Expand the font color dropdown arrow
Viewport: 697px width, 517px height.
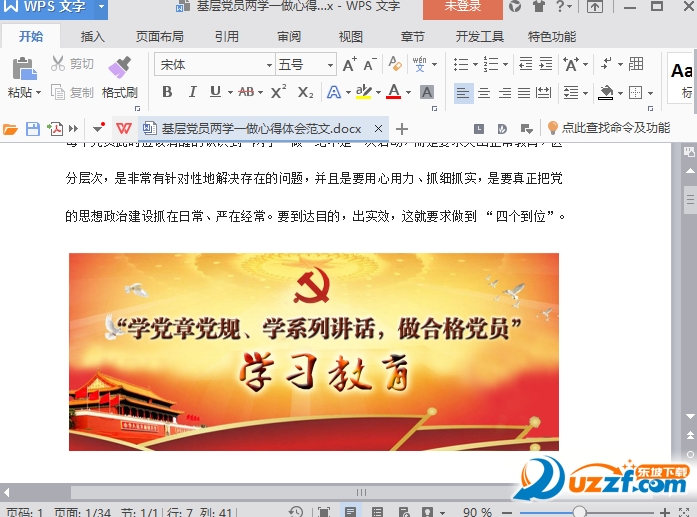tap(409, 92)
